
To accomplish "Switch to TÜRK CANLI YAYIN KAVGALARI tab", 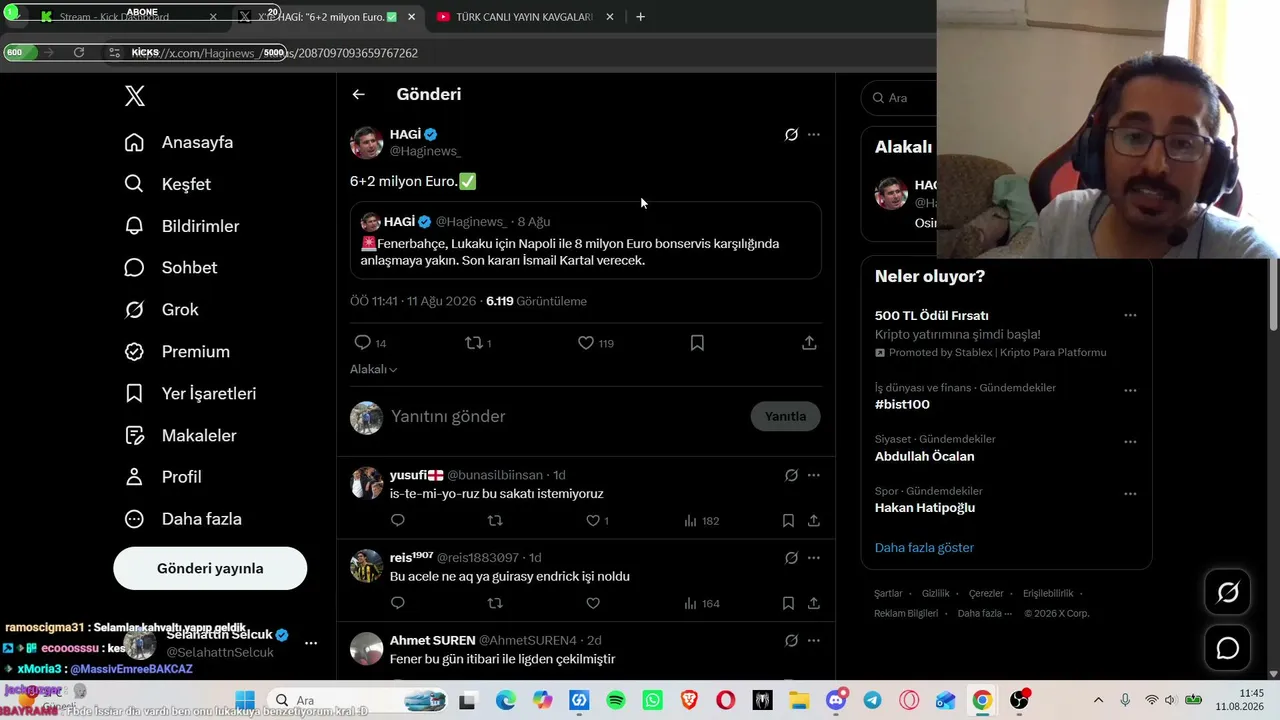I will tap(525, 16).
